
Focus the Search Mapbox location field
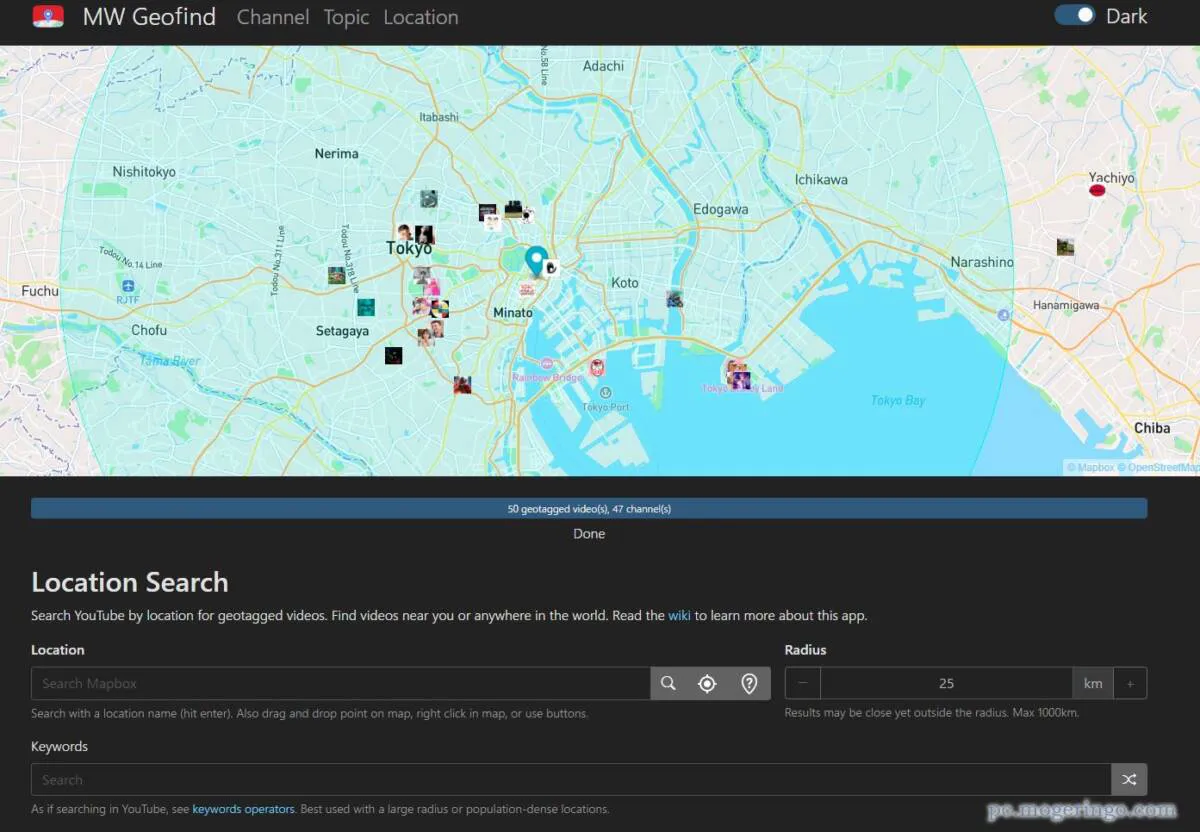341,683
